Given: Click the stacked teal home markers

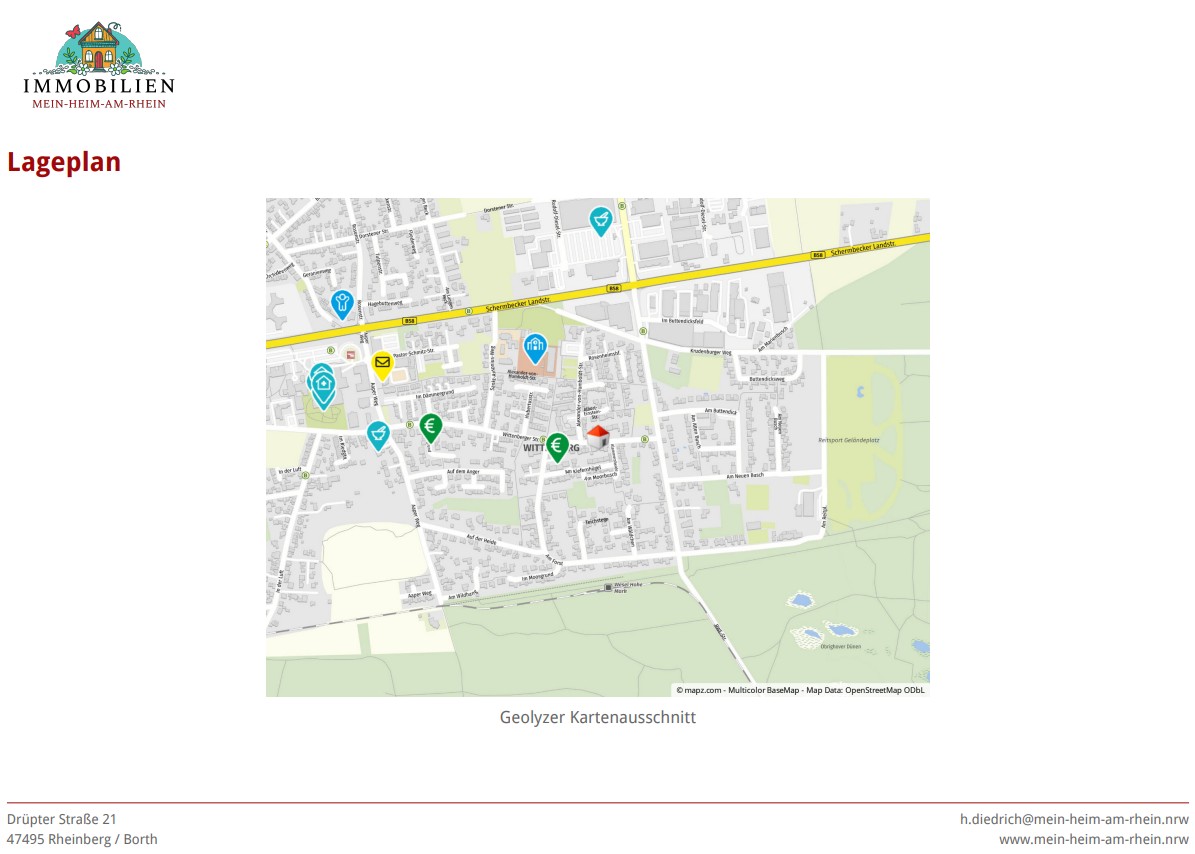Looking at the screenshot, I should (x=322, y=385).
